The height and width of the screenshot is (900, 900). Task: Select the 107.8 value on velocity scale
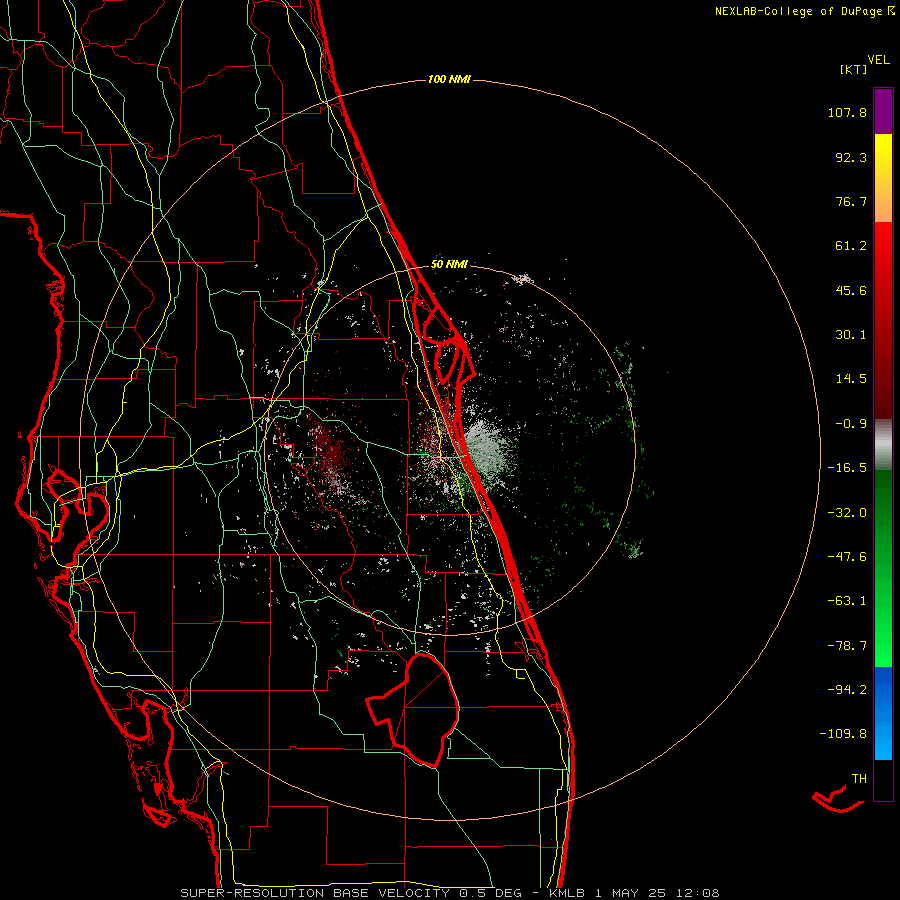(847, 112)
